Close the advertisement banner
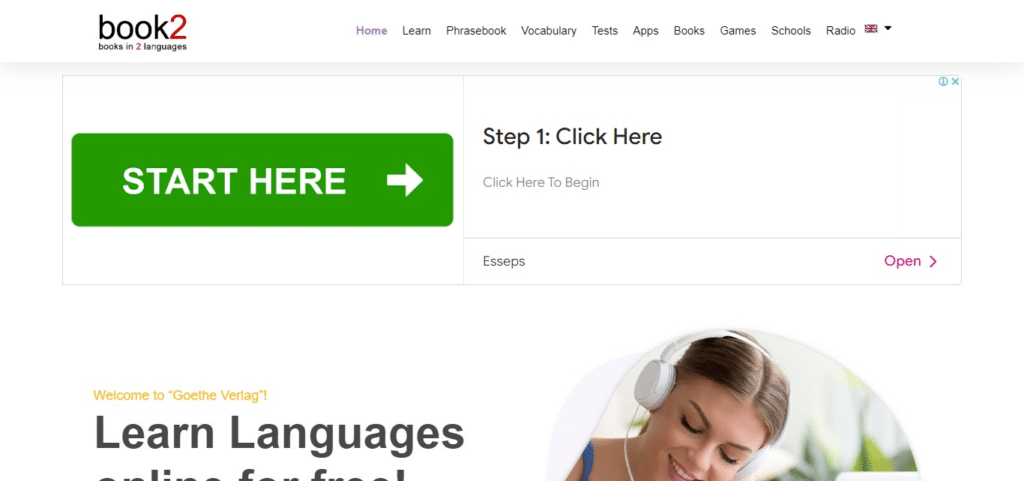 955,82
